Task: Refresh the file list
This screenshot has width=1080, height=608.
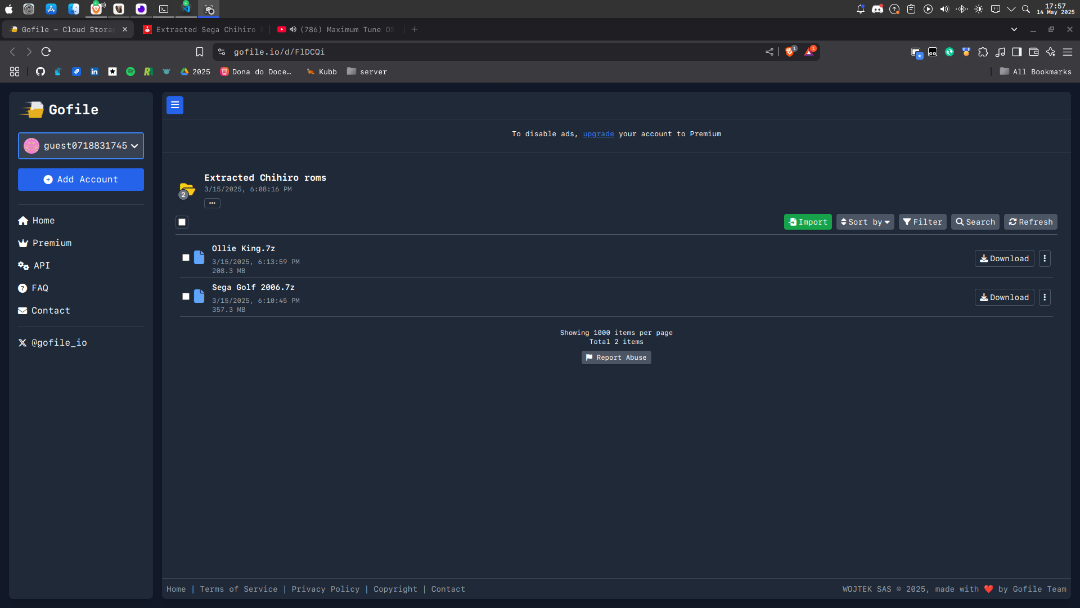Action: coord(1030,222)
